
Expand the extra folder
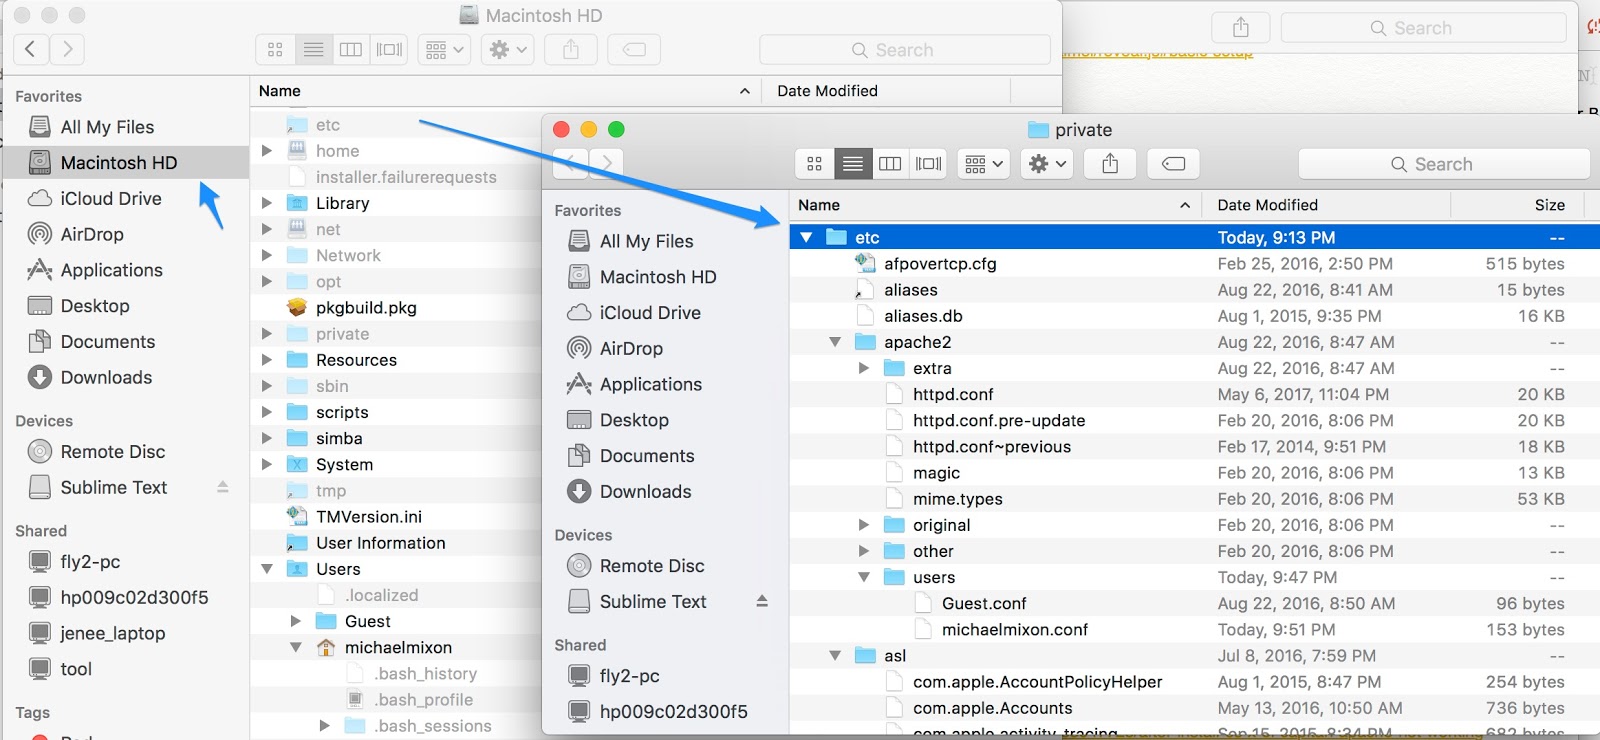[x=864, y=368]
